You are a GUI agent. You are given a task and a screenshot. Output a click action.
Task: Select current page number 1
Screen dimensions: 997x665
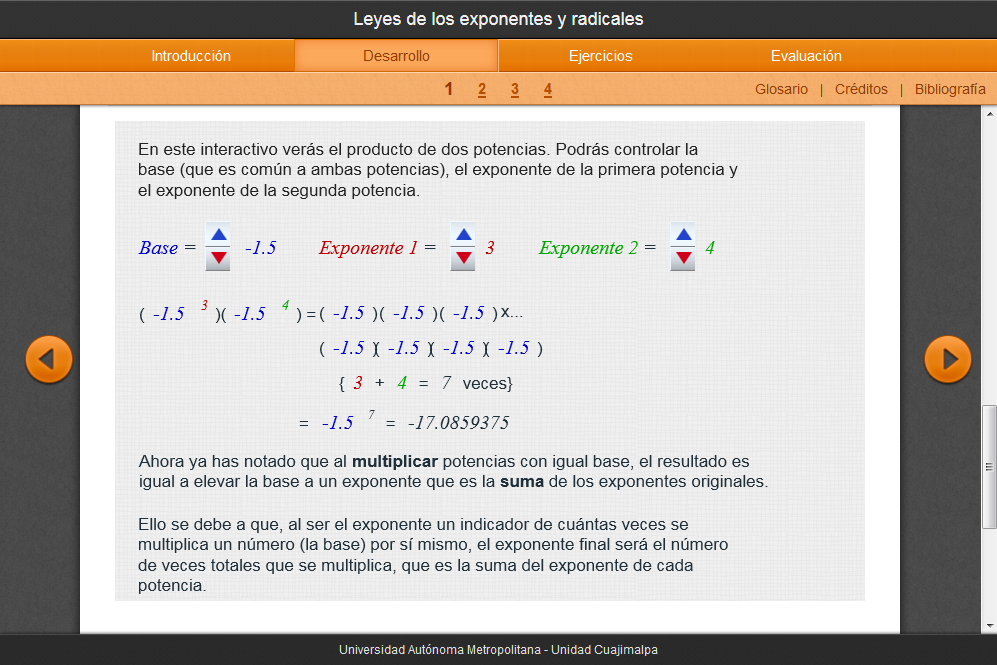click(x=449, y=89)
